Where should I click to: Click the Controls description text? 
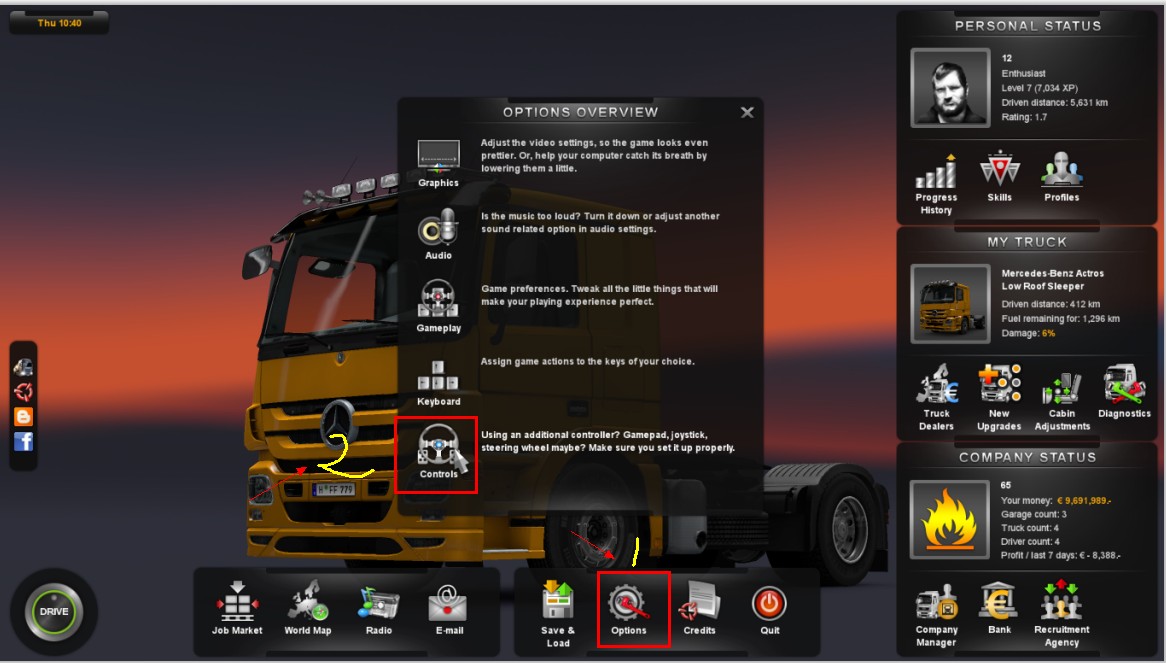click(x=608, y=442)
